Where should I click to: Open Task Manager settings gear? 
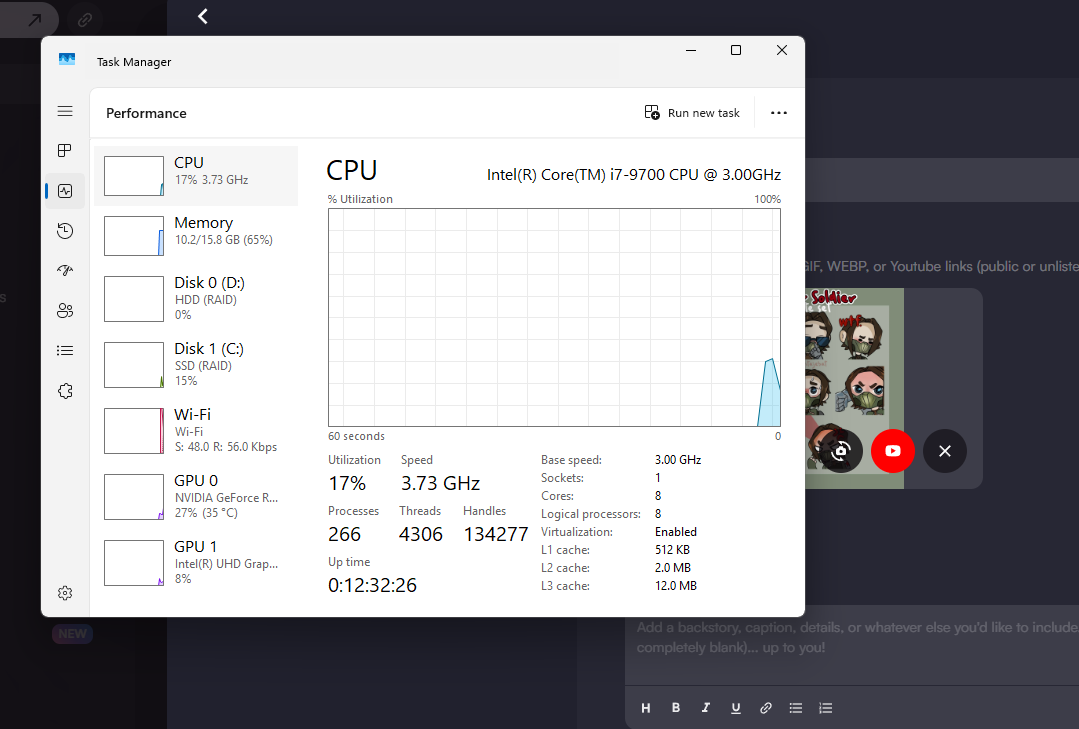click(65, 593)
